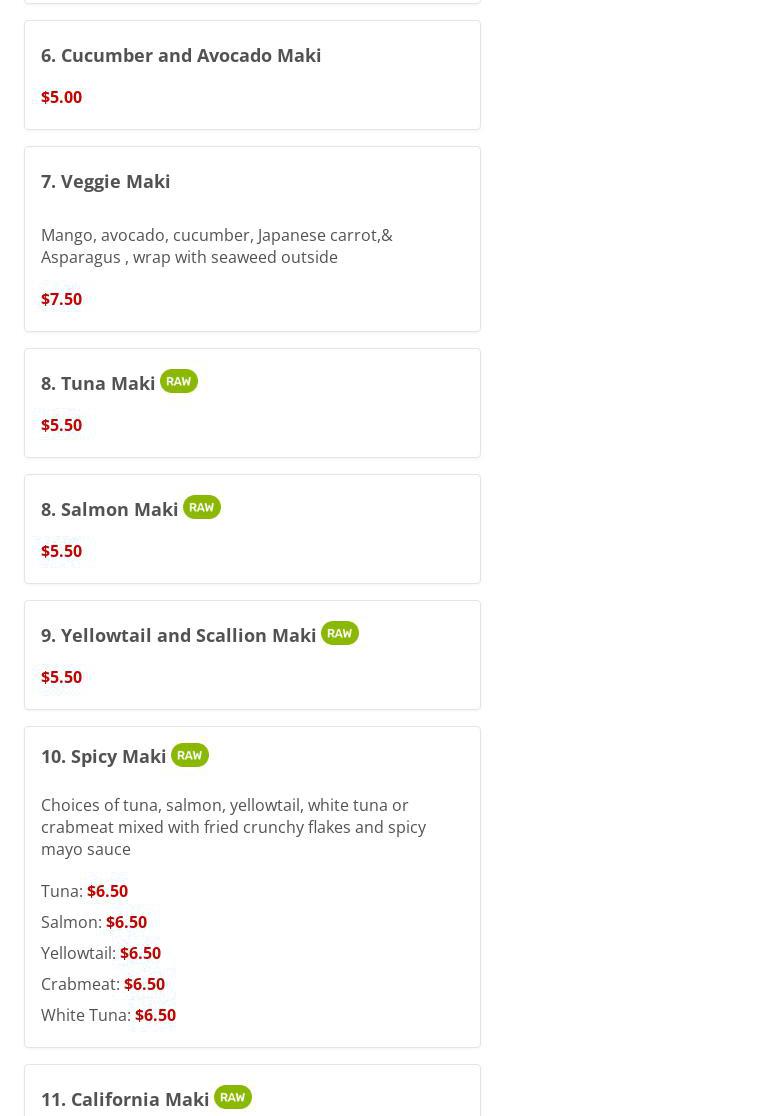Click the RAW badge beside Tuna Maki
The width and height of the screenshot is (770, 1116).
pyautogui.click(x=178, y=381)
